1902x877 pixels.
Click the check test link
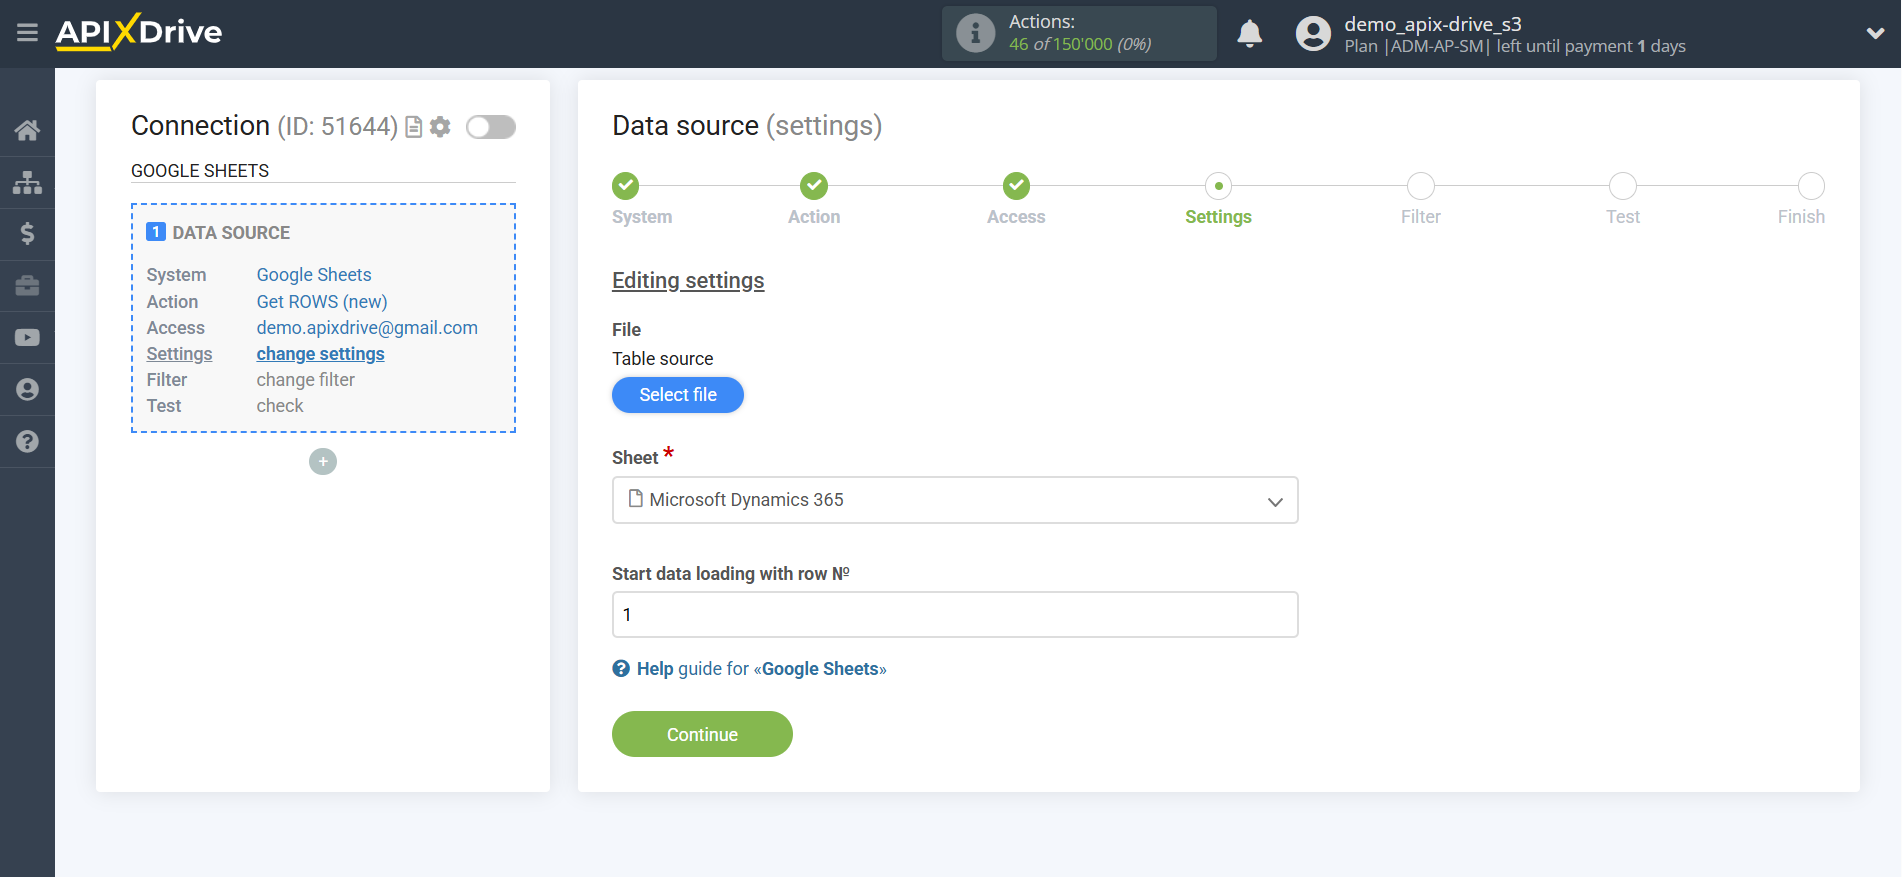coord(280,406)
